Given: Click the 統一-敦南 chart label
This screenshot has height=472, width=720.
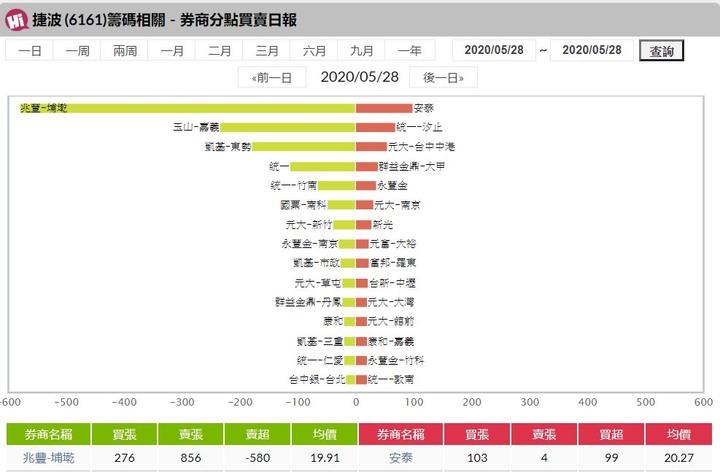Looking at the screenshot, I should [391, 379].
